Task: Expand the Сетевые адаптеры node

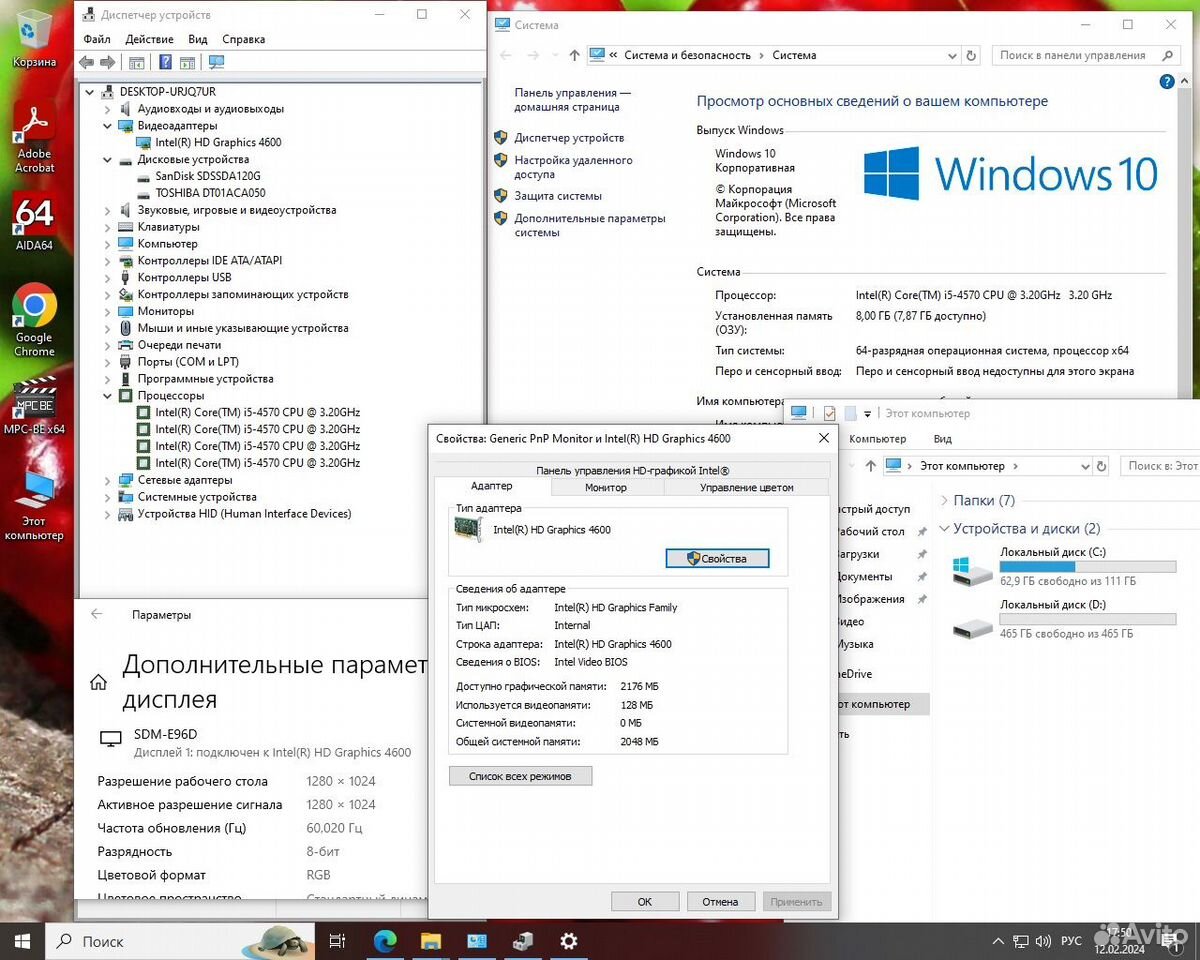Action: pyautogui.click(x=107, y=480)
